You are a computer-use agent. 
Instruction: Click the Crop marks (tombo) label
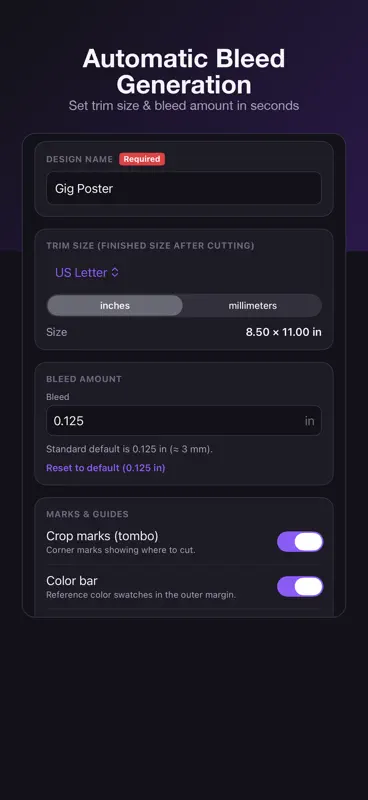102,536
